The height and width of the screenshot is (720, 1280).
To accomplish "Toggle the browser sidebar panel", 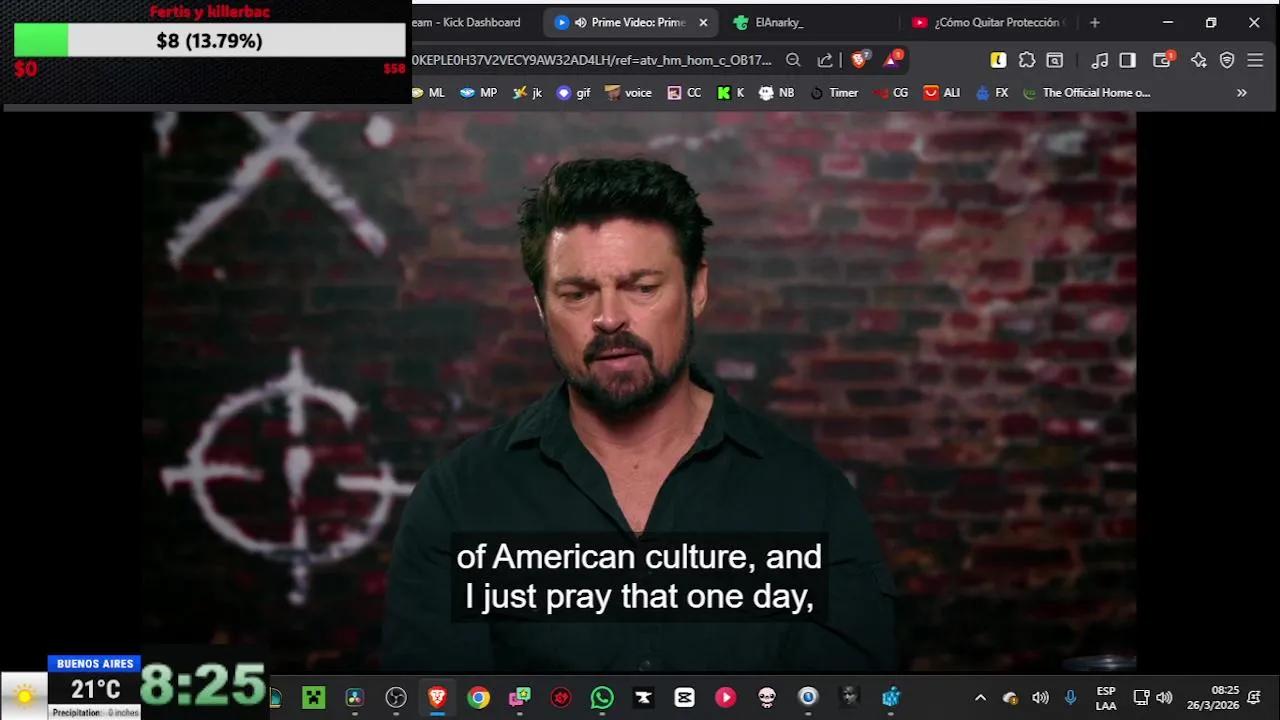I will [x=1128, y=60].
